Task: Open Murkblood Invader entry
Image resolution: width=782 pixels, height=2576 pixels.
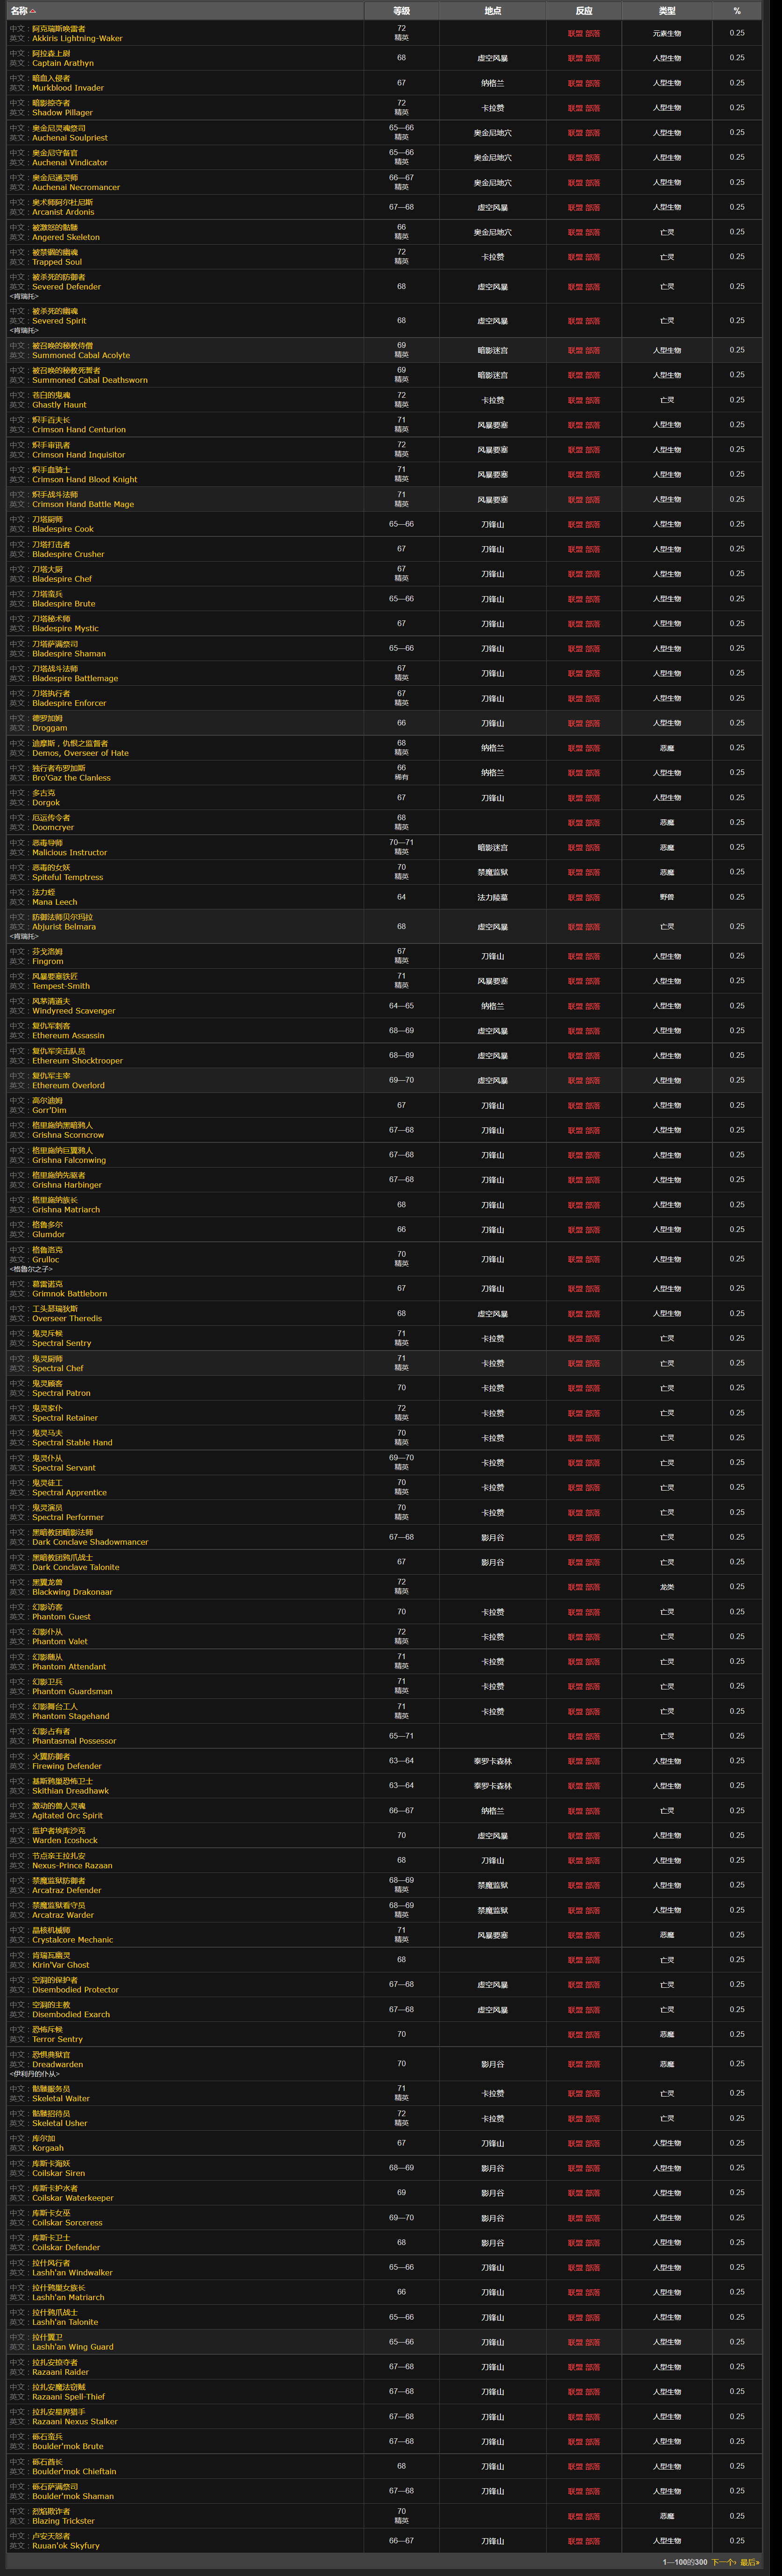Action: coord(68,88)
